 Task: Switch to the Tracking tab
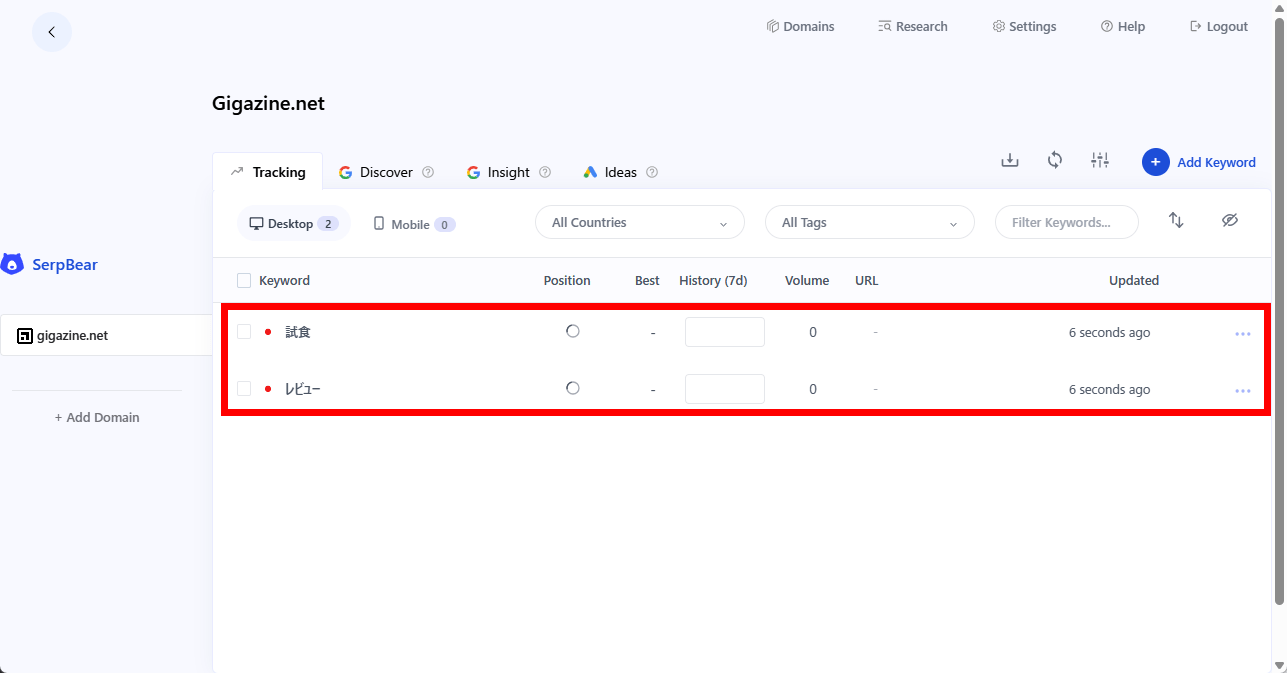(x=267, y=172)
